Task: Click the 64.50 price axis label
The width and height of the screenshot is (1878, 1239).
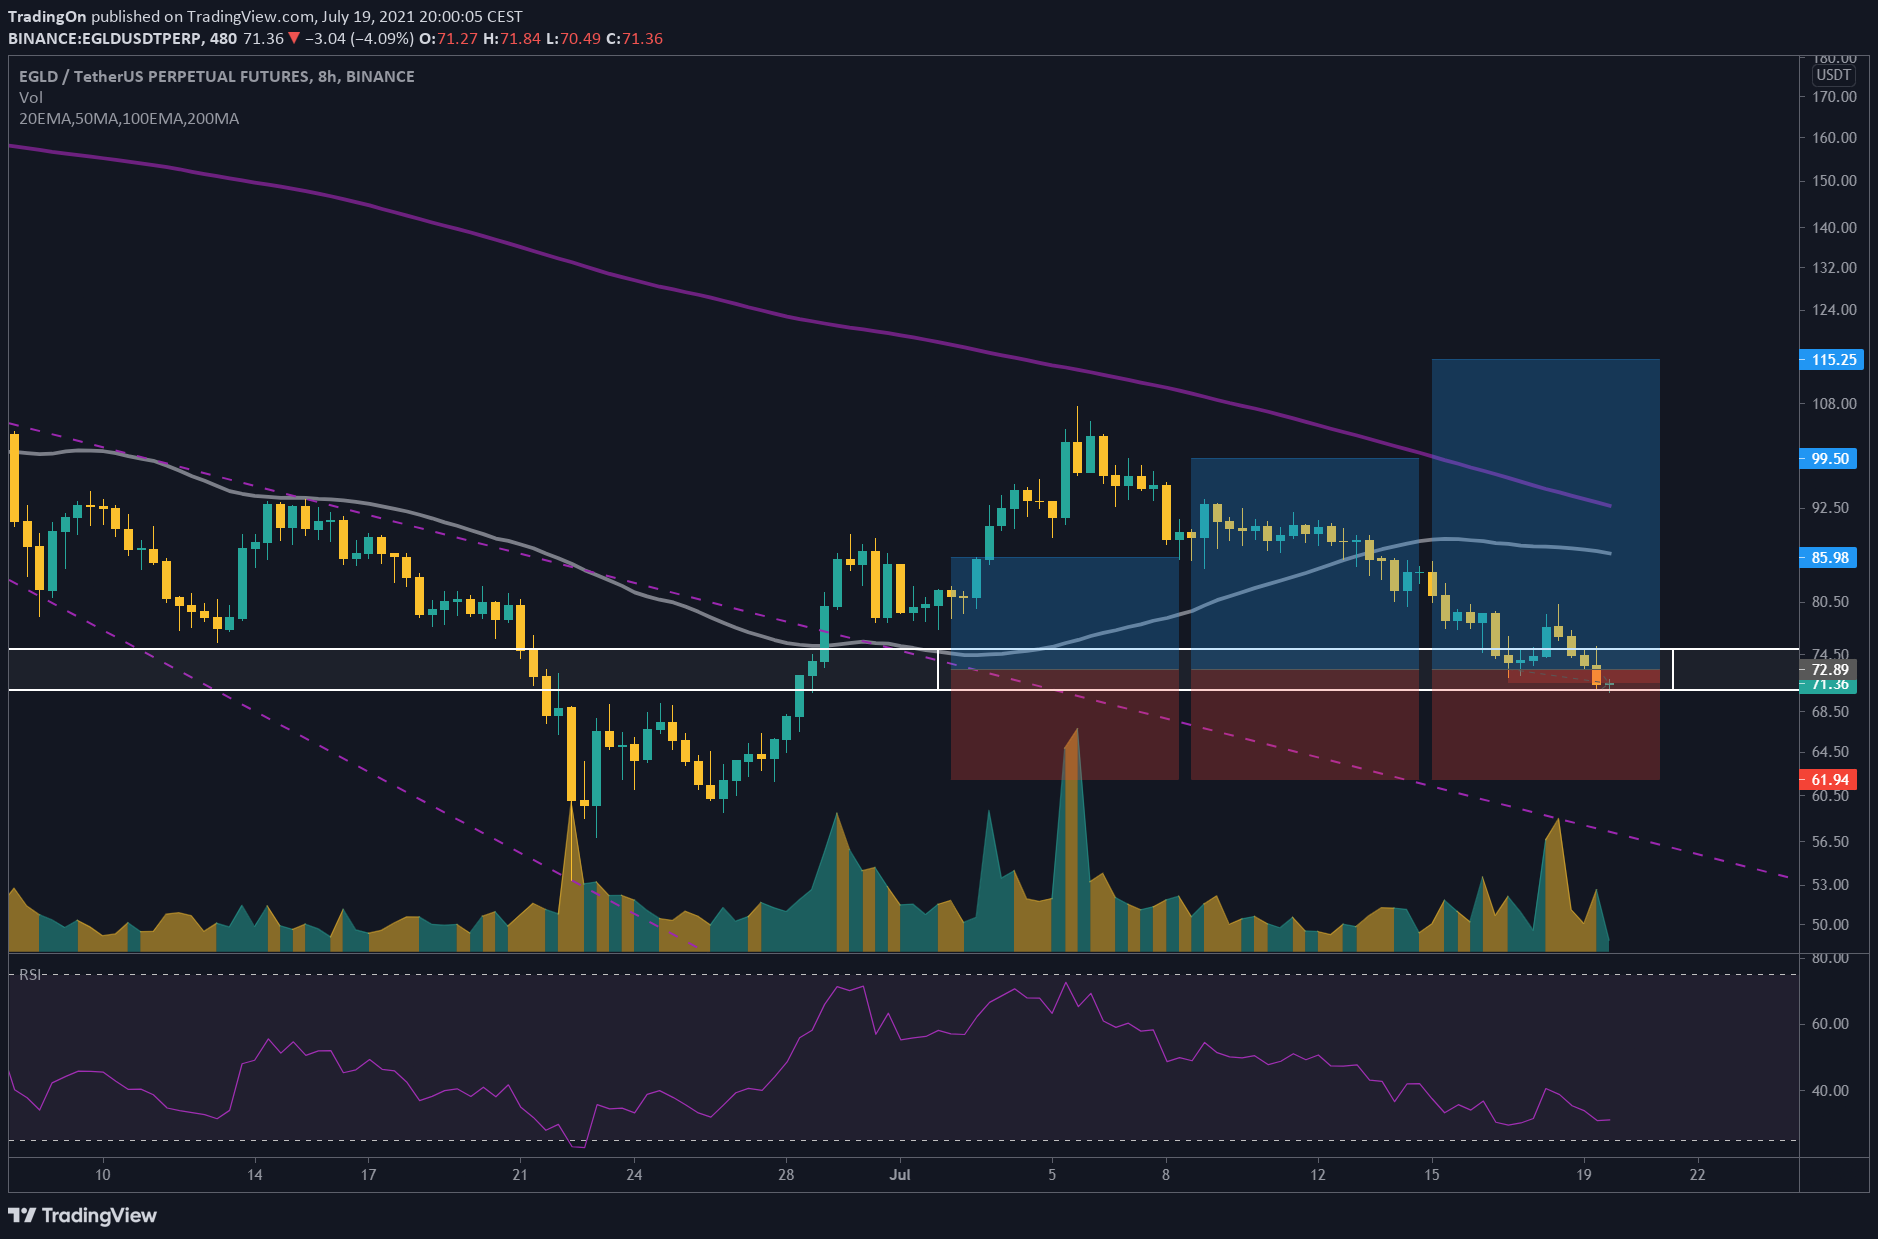Action: [x=1830, y=751]
